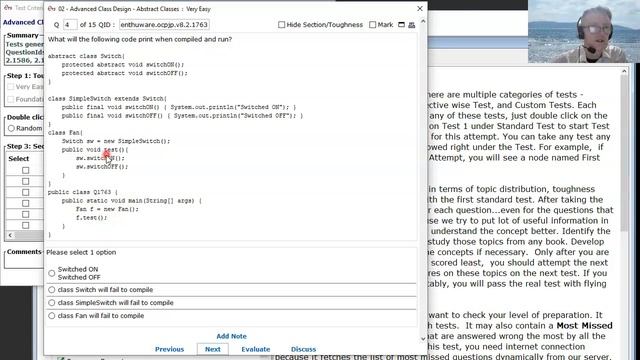The height and width of the screenshot is (360, 640).
Task: Go to the Previous question
Action: [169, 349]
